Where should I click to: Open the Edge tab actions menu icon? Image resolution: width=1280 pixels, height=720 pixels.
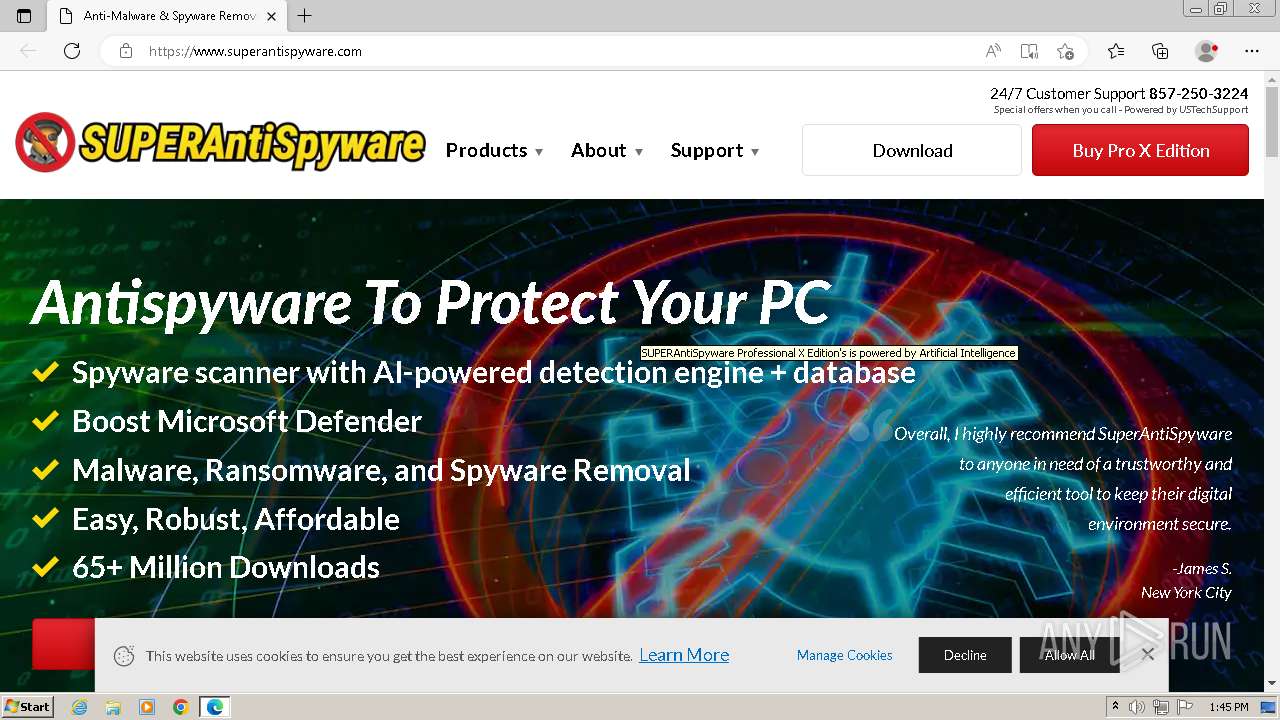point(24,16)
